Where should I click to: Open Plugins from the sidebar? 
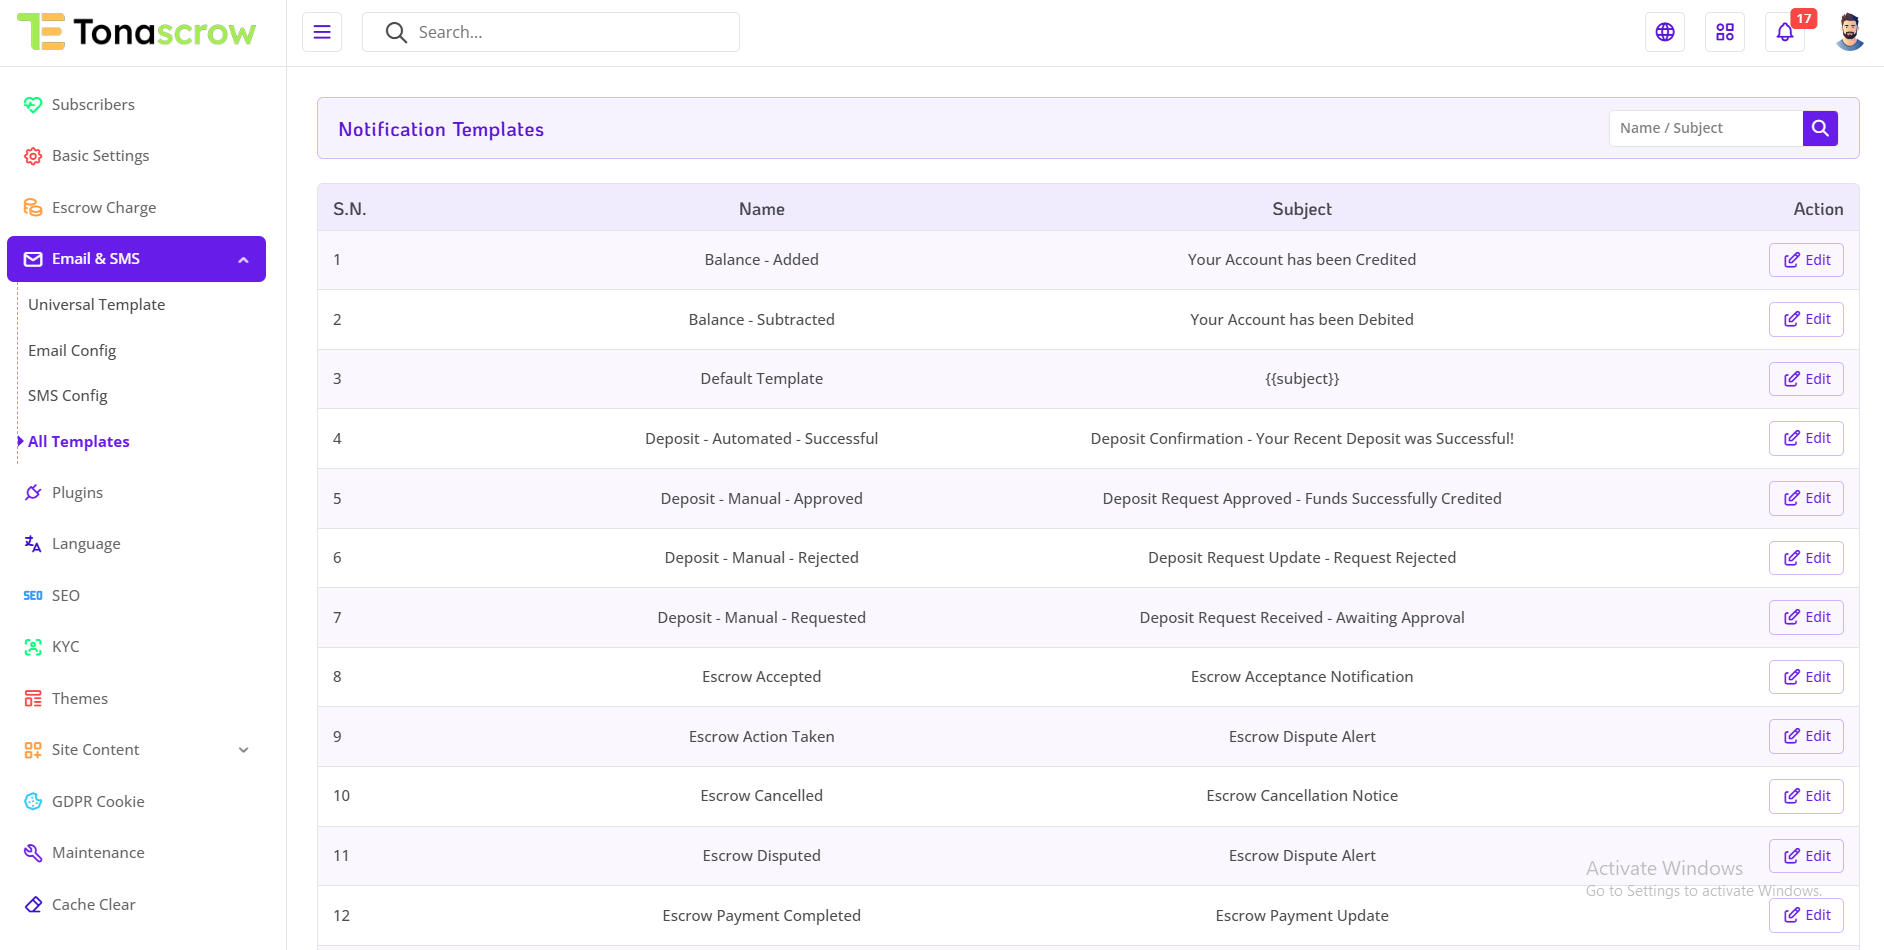(x=77, y=492)
